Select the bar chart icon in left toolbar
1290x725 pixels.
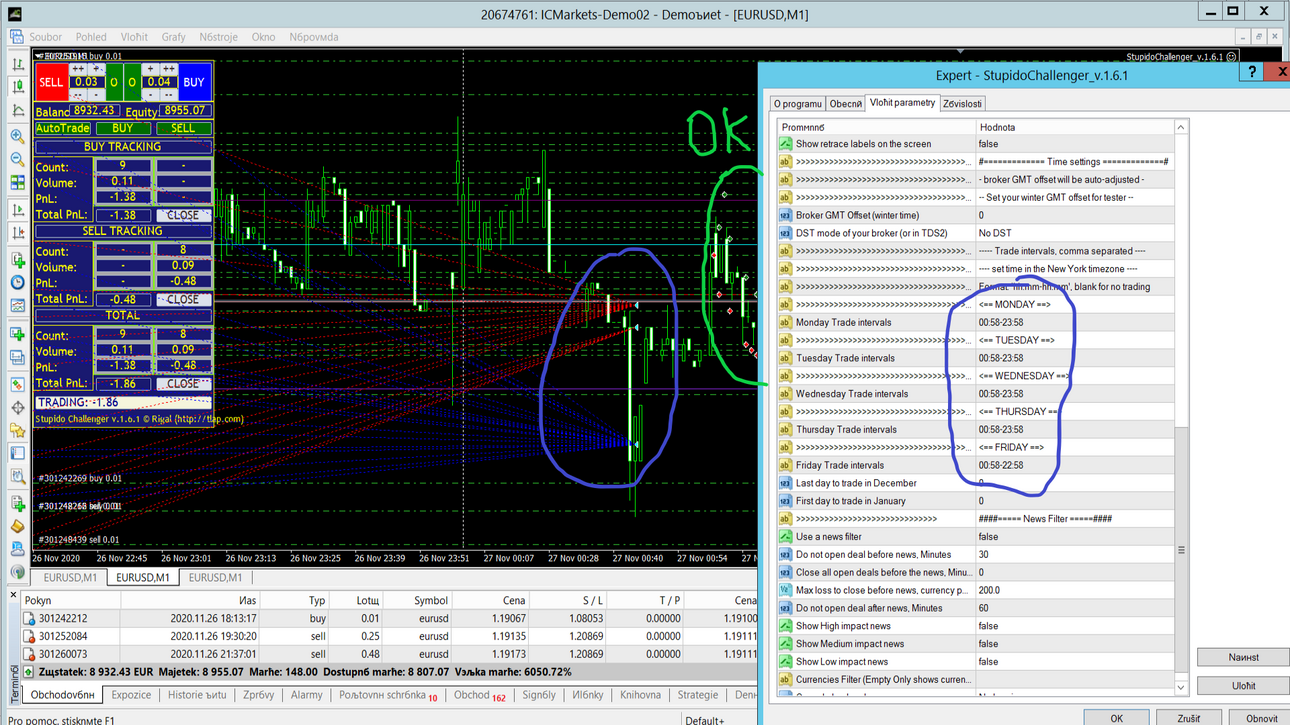[17, 63]
